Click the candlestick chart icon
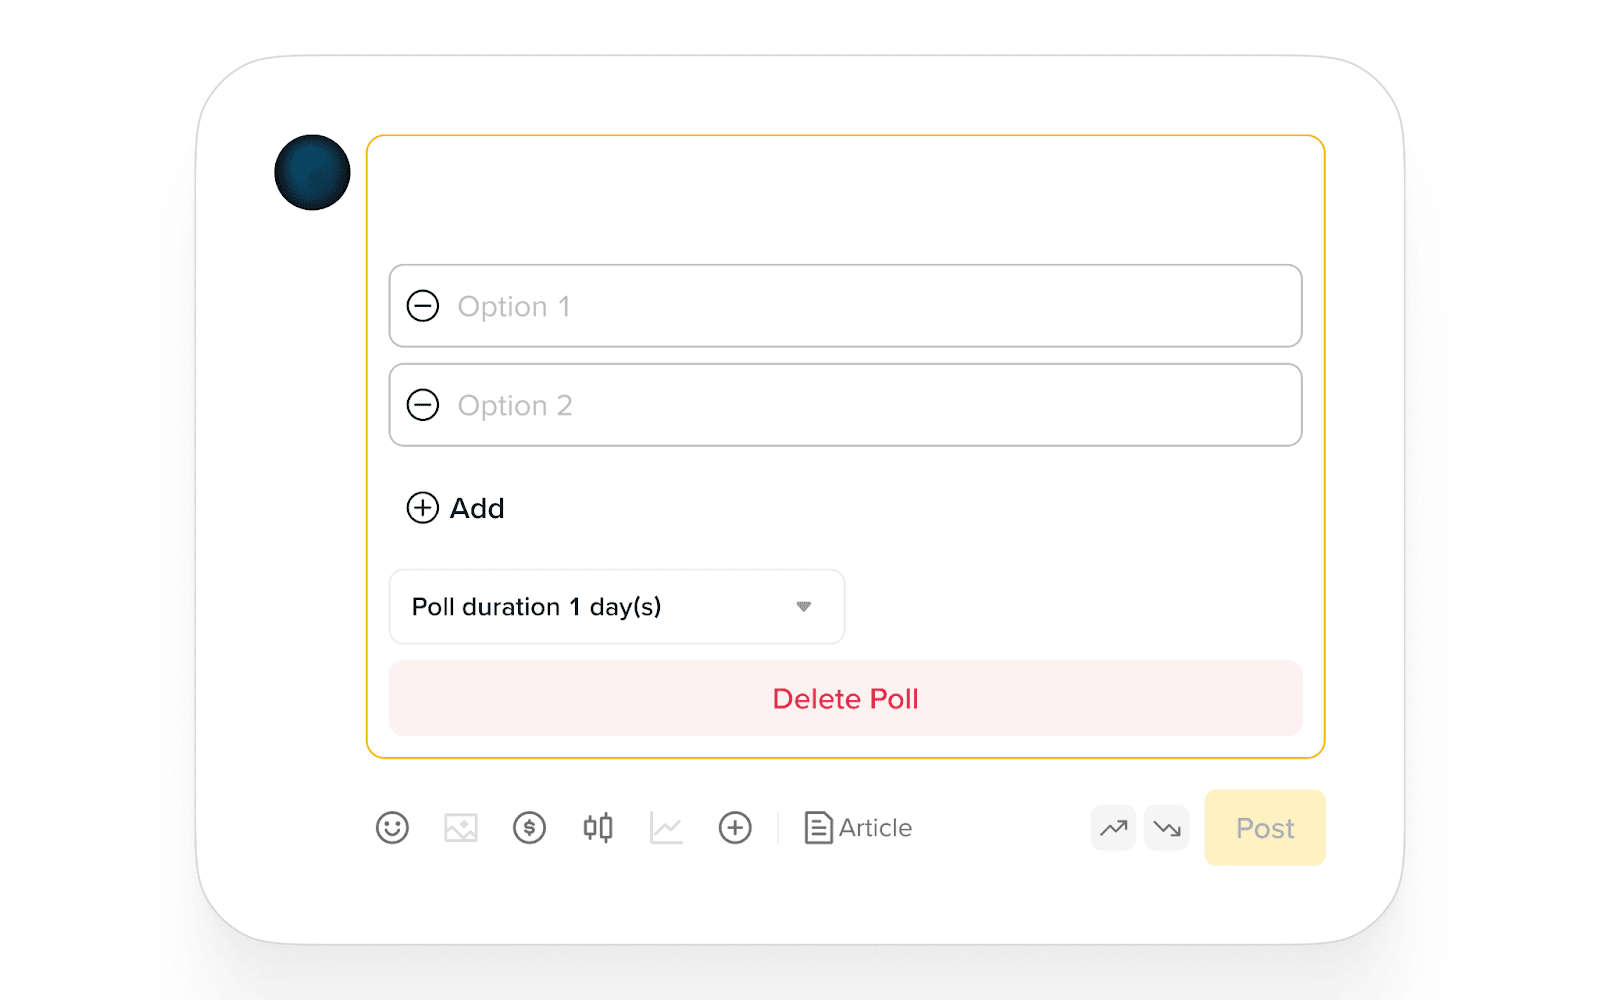 [x=598, y=828]
